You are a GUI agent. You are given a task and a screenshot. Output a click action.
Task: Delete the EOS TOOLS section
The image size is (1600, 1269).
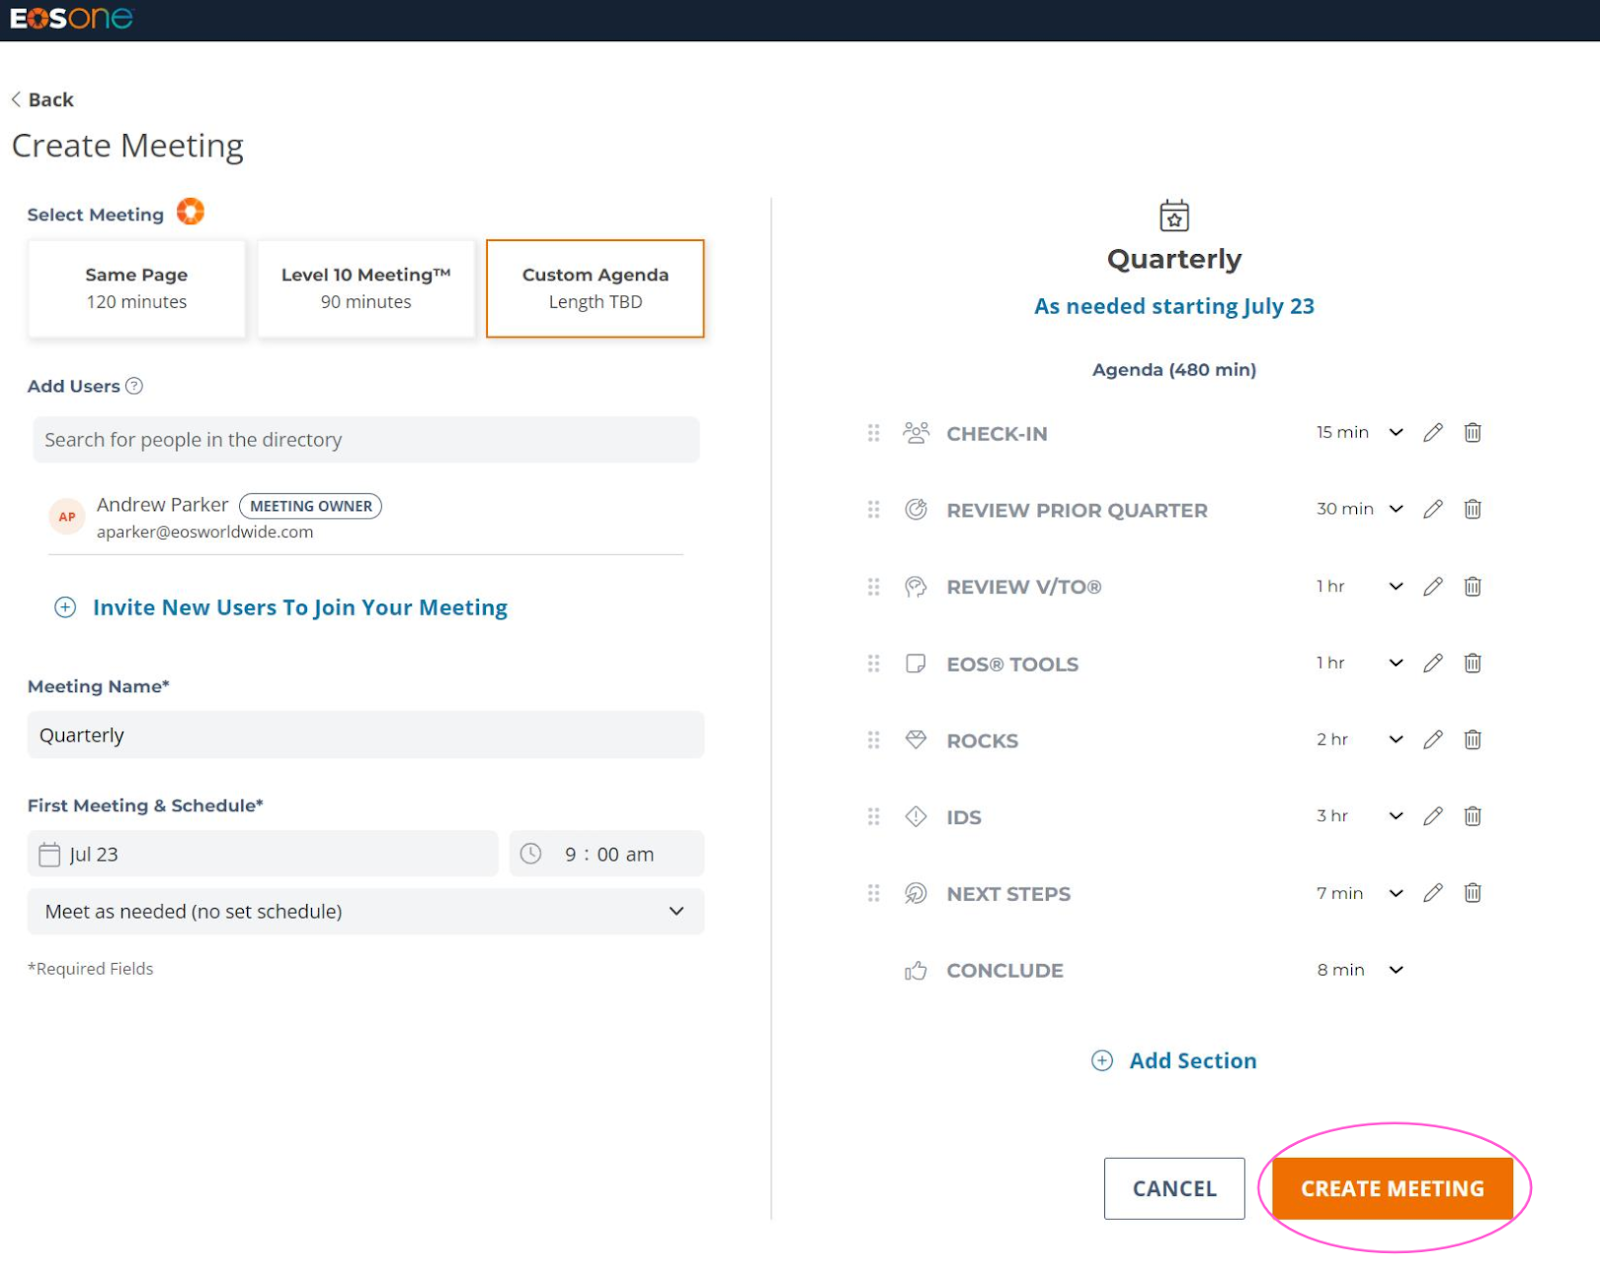coord(1473,663)
